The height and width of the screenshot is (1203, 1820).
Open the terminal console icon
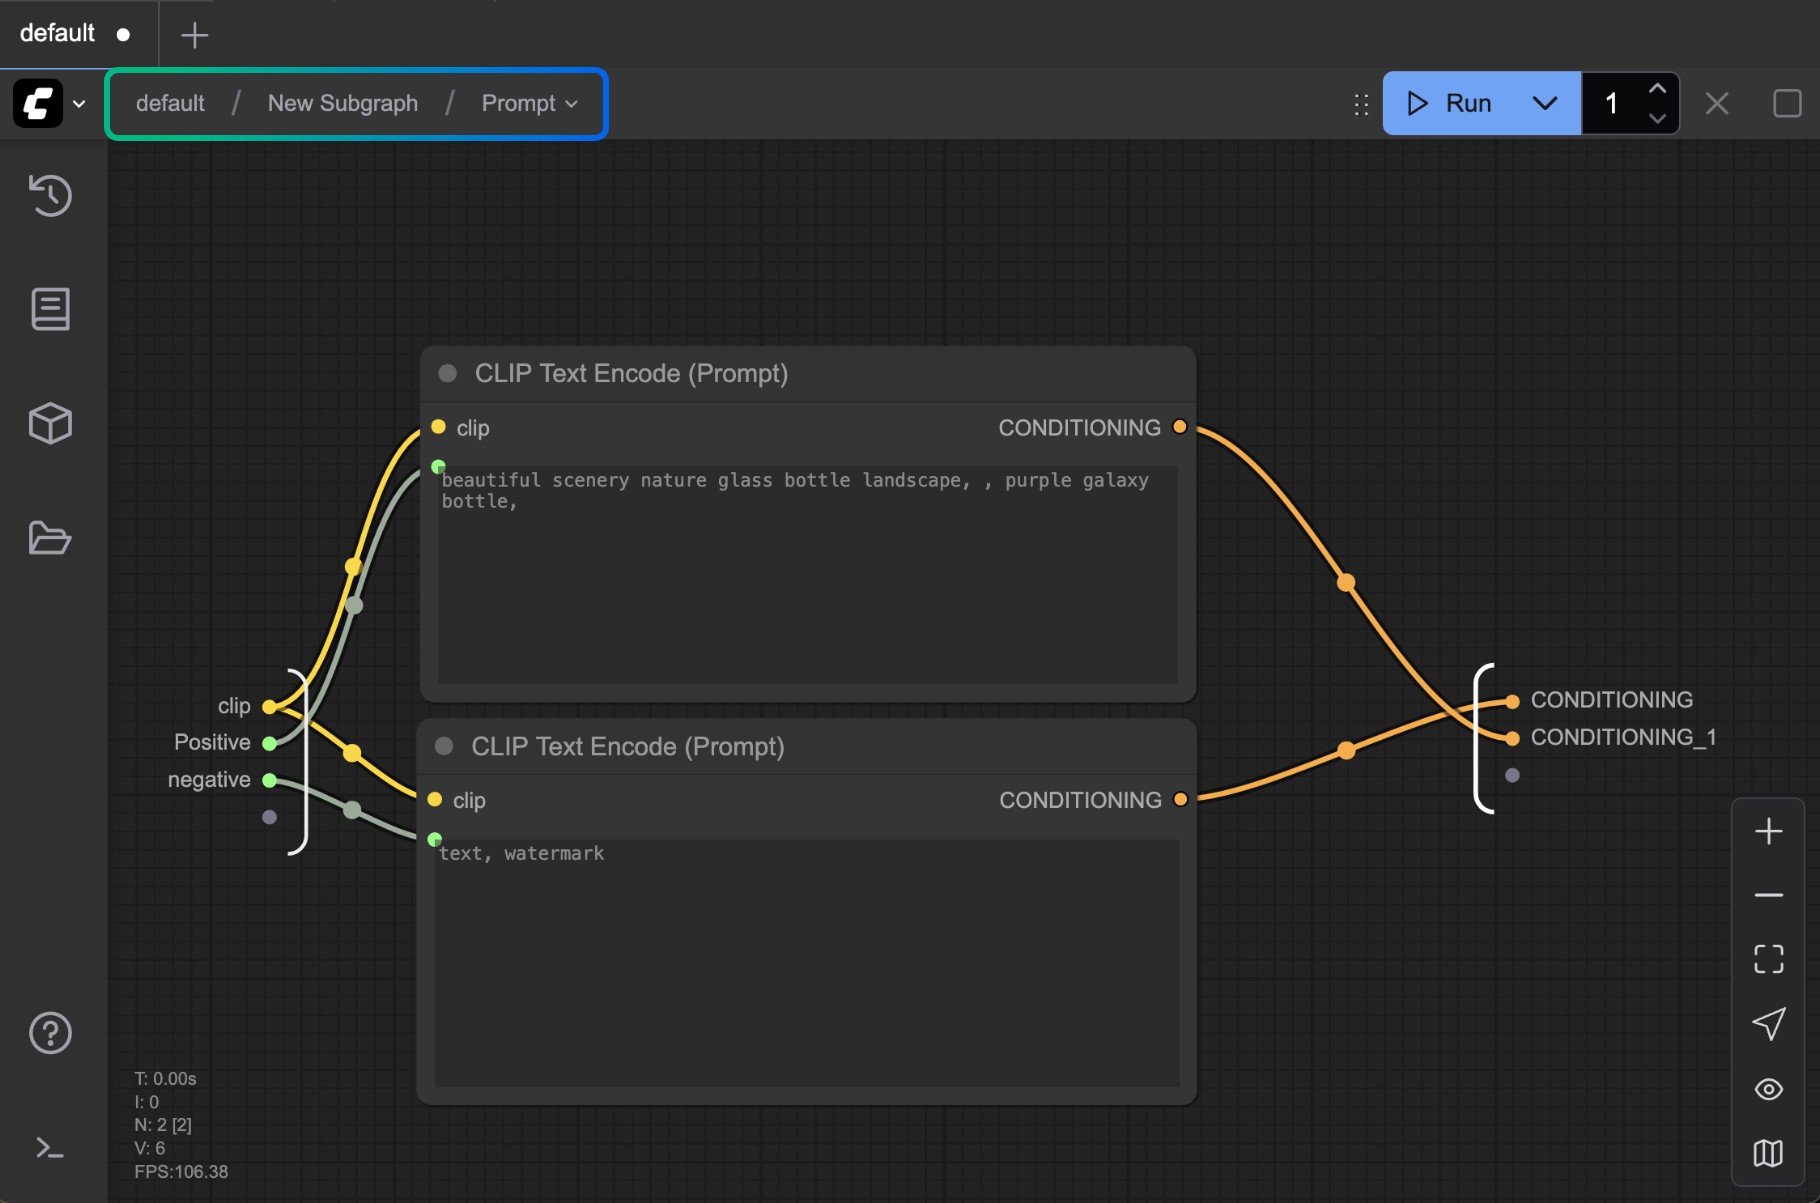coord(50,1148)
